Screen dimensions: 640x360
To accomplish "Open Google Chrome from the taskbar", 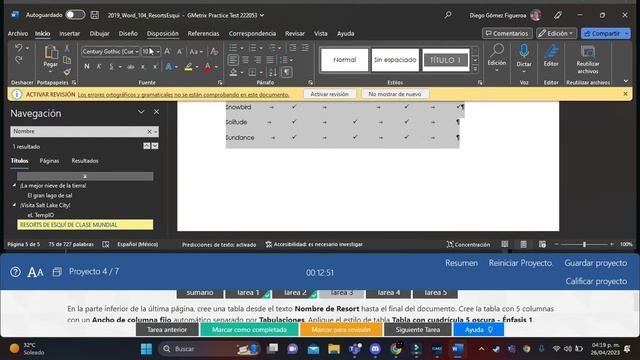I will (x=396, y=349).
